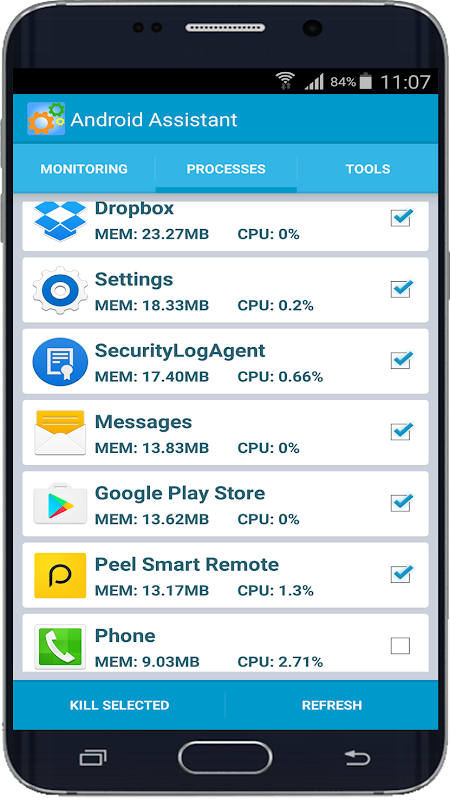450x800 pixels.
Task: Open the Tools tab
Action: (368, 169)
